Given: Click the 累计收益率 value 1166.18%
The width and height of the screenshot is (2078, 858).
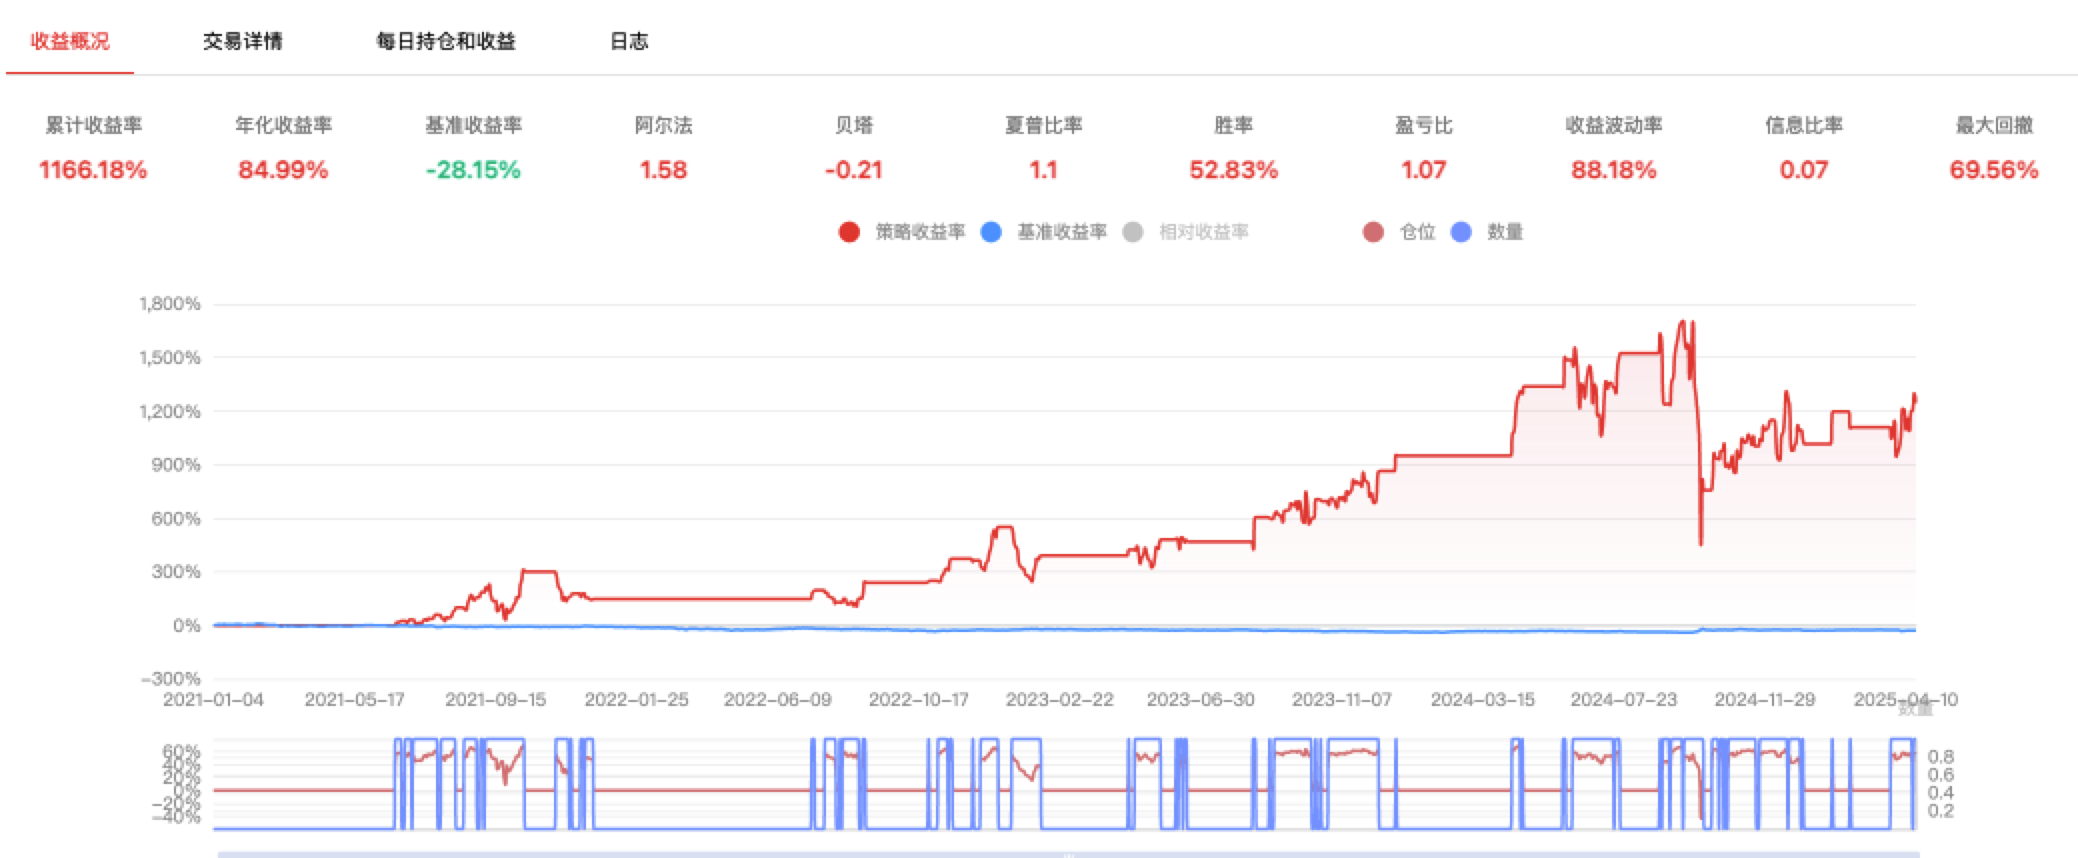Looking at the screenshot, I should click(x=93, y=170).
